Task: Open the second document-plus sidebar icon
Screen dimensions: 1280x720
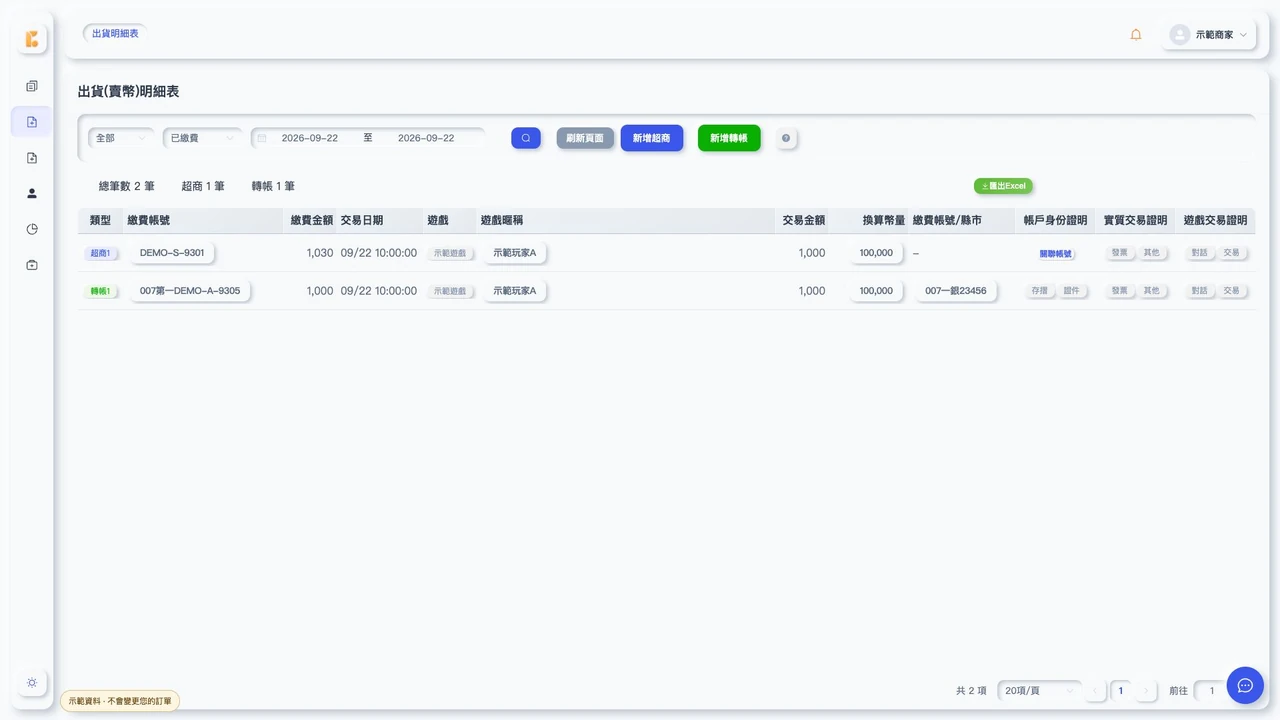Action: click(x=32, y=158)
